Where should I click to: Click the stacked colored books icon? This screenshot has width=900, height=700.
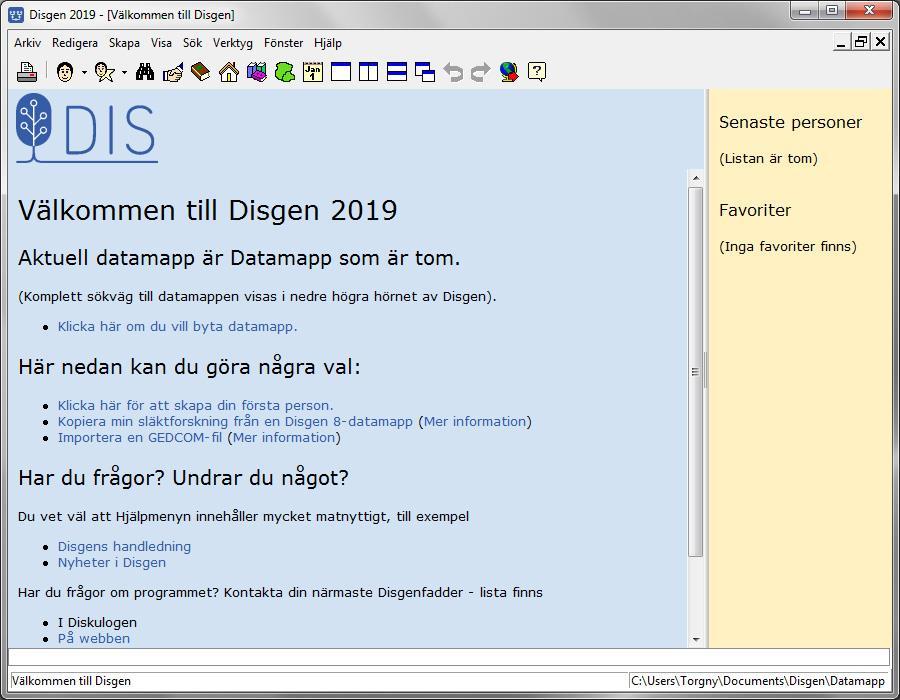[257, 72]
